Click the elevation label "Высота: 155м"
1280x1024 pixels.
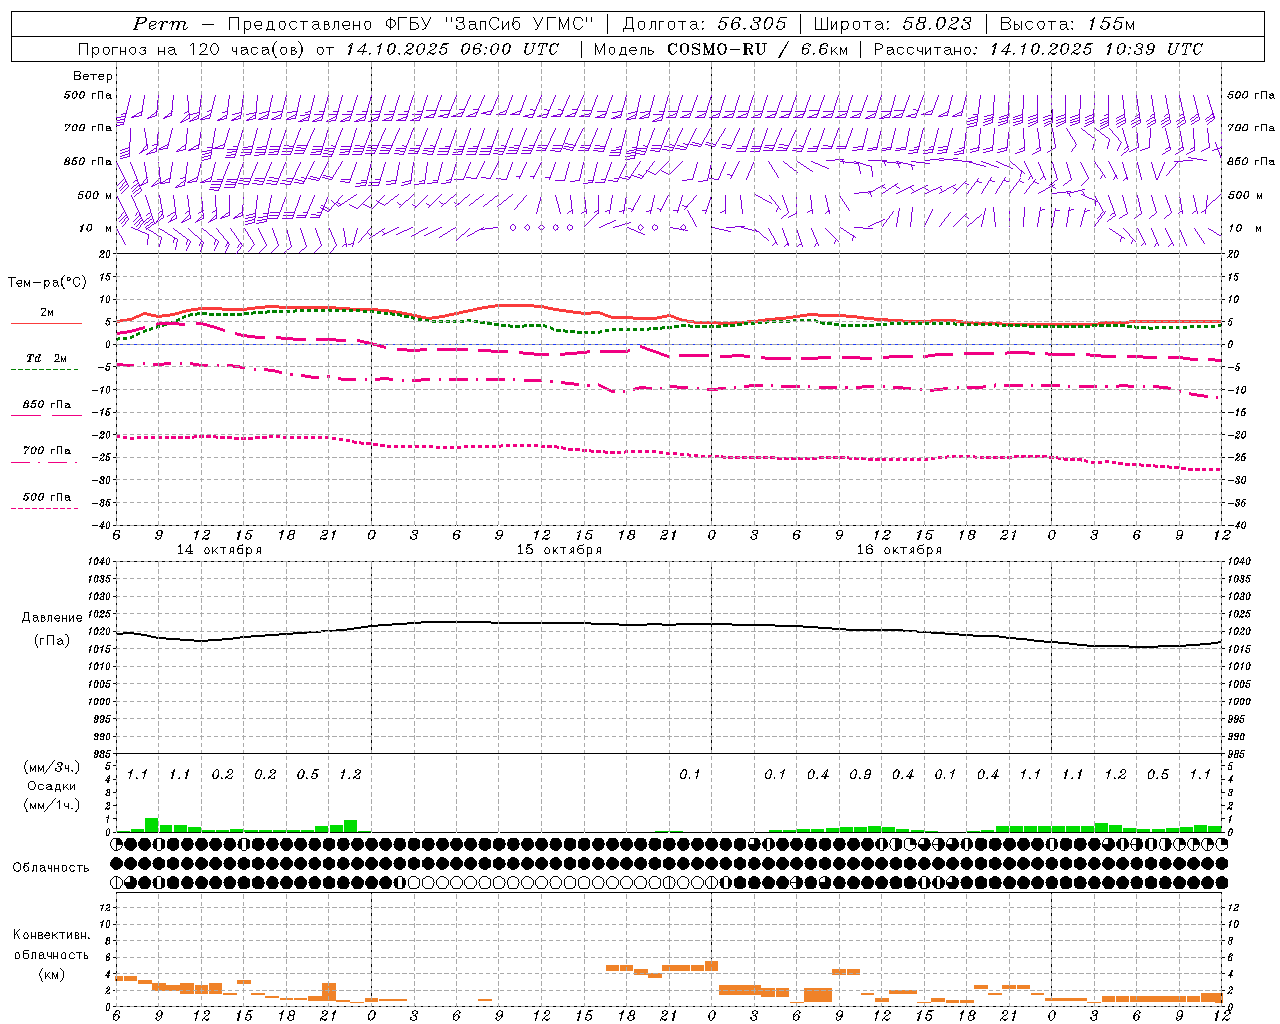click(1067, 24)
